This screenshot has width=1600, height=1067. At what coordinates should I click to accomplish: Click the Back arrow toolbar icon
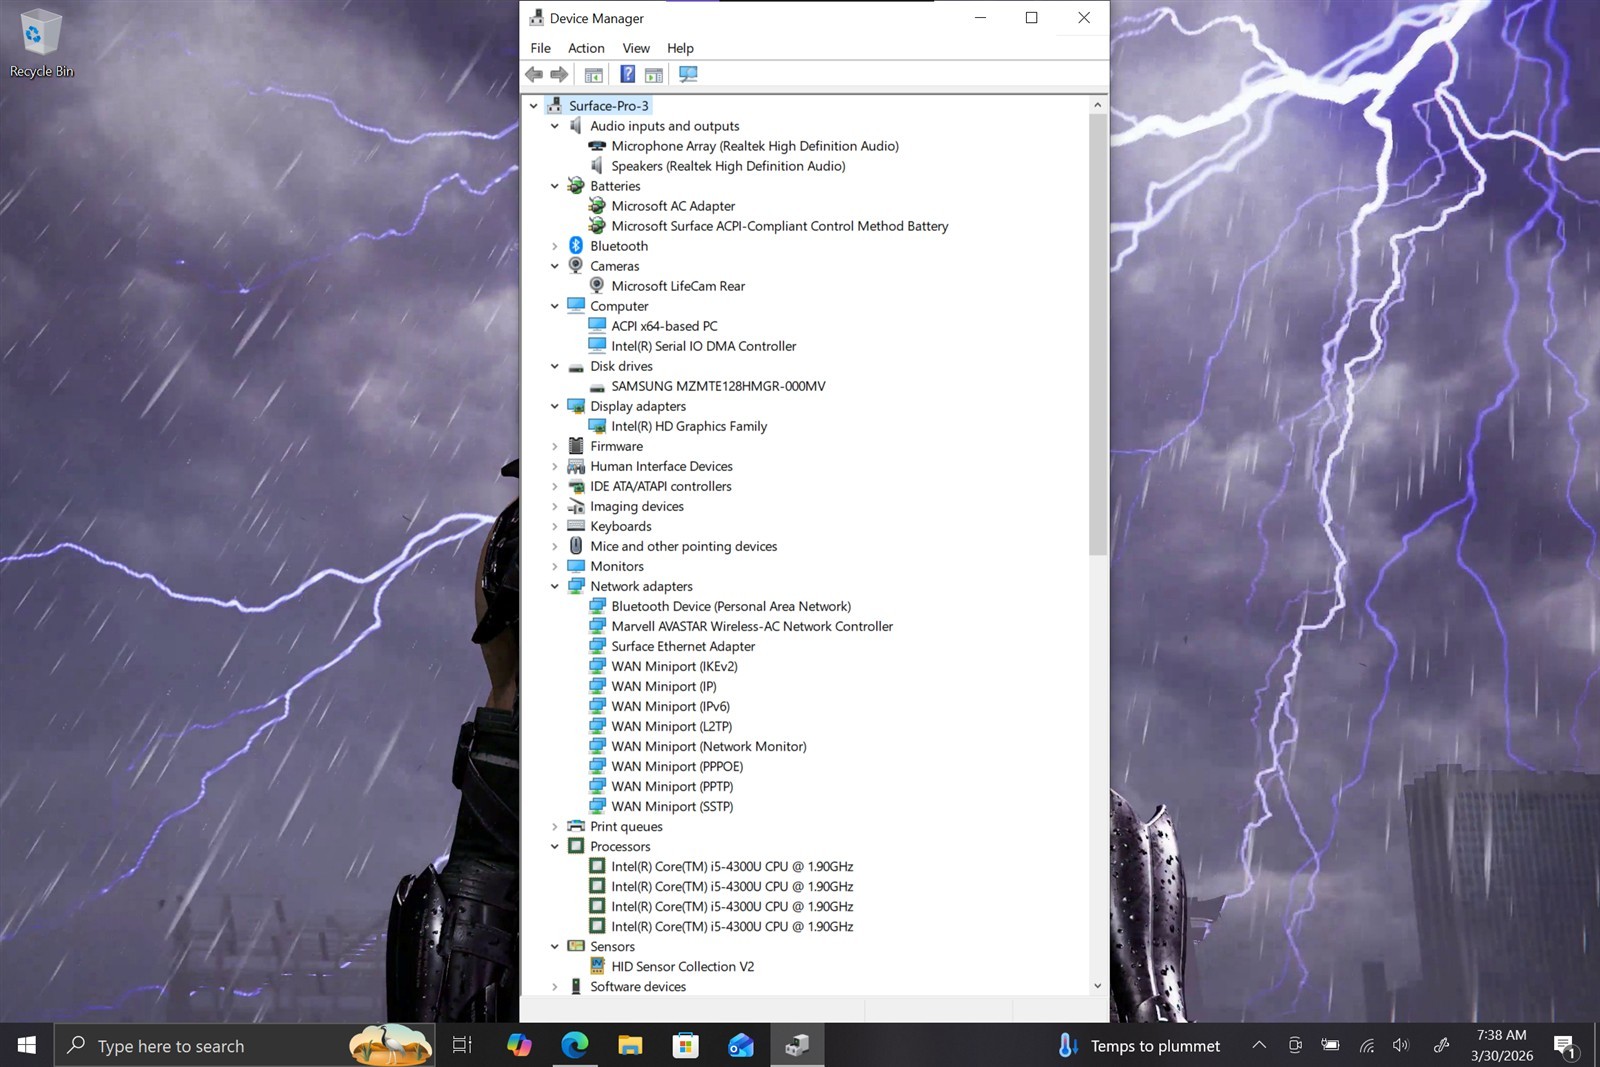(x=534, y=74)
